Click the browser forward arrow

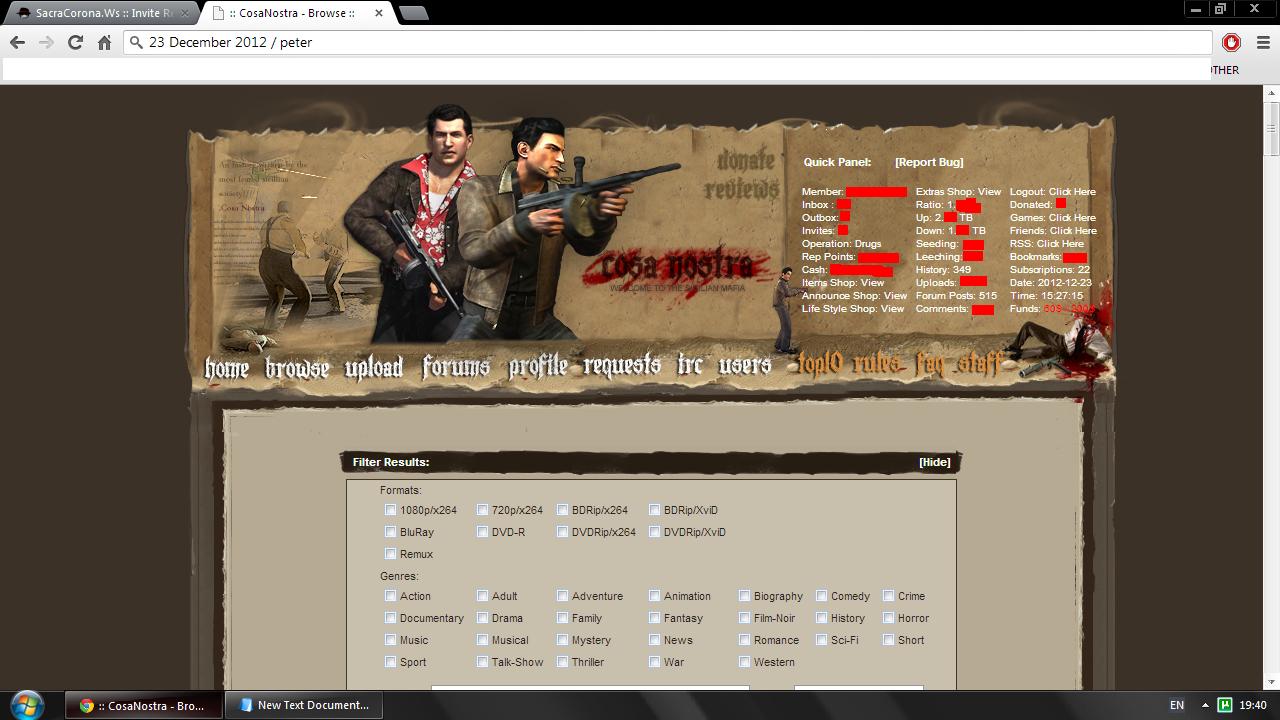(46, 42)
